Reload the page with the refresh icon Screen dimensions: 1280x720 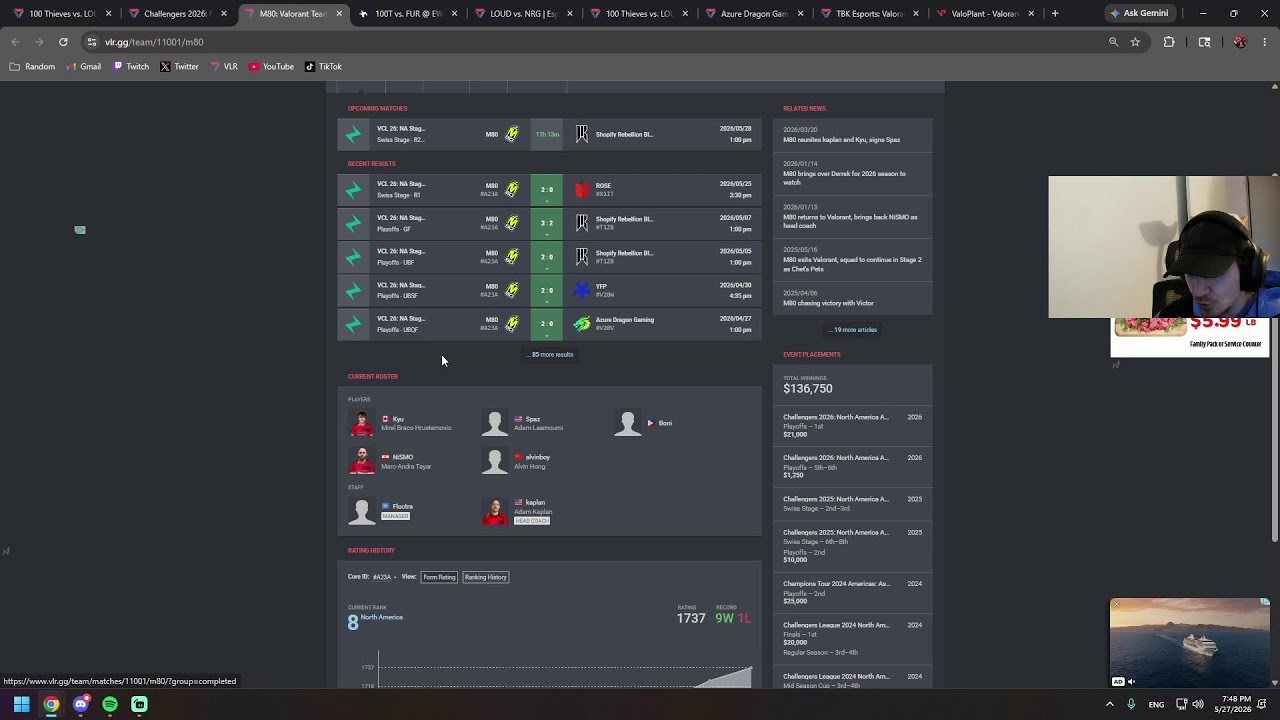tap(63, 42)
